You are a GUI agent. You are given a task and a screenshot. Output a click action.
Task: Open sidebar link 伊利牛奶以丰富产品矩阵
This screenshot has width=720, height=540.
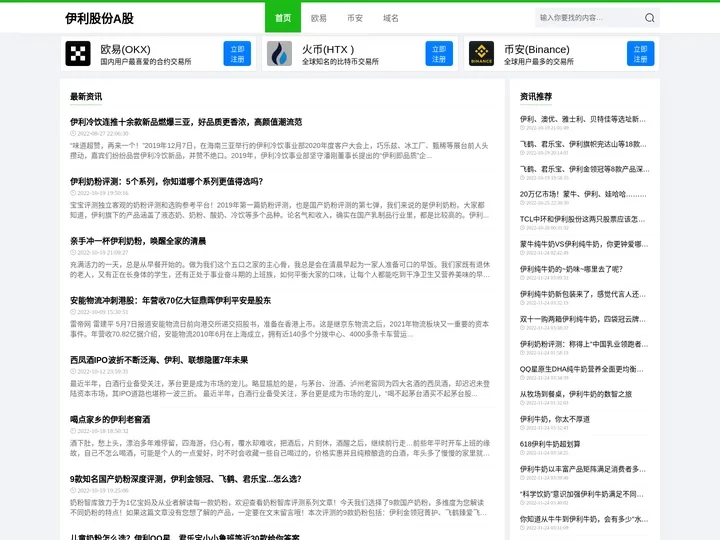pos(583,469)
